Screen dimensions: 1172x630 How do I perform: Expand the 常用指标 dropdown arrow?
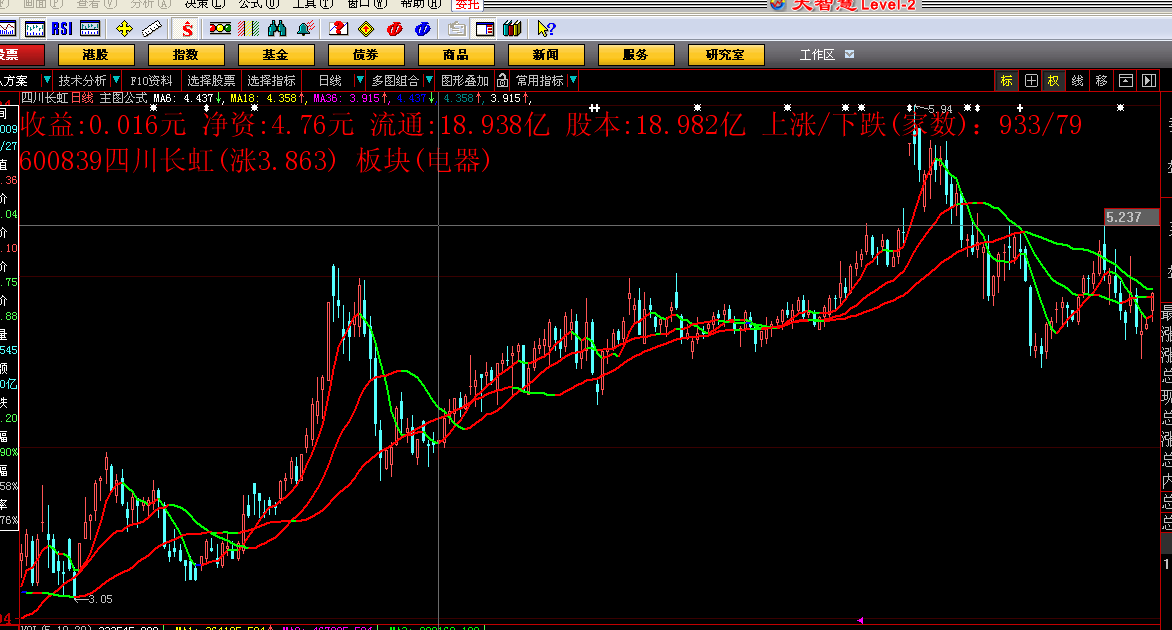(573, 80)
